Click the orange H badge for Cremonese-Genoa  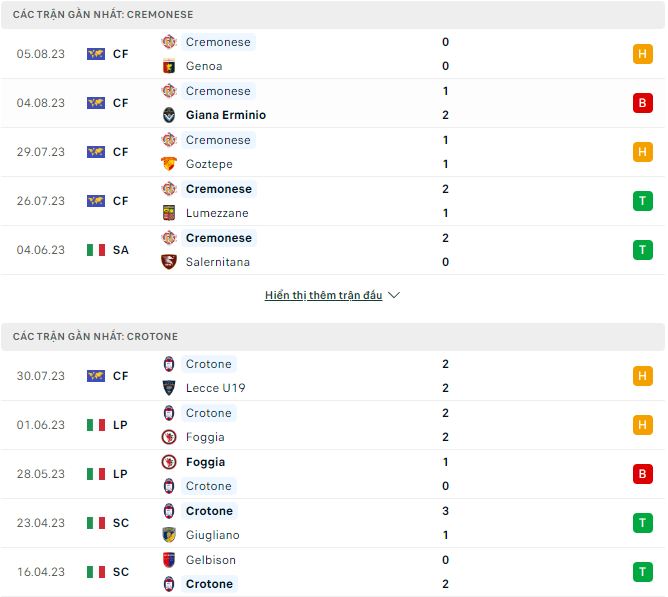642,54
